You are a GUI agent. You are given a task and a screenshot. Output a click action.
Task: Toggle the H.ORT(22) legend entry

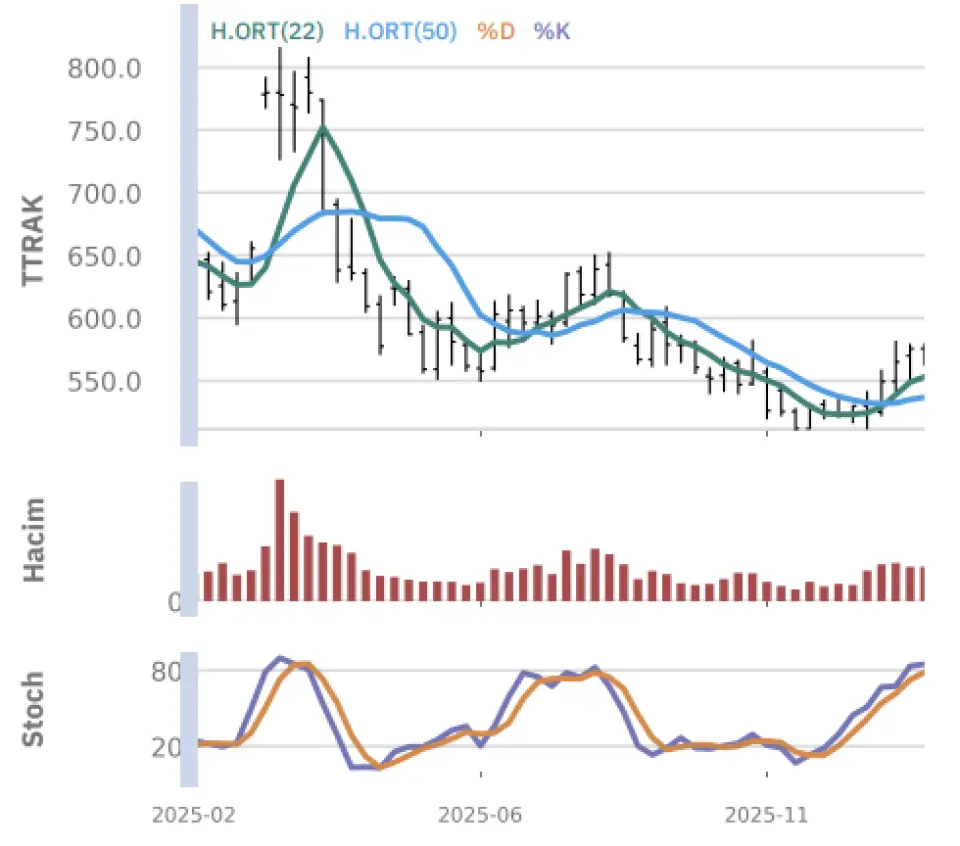point(267,31)
